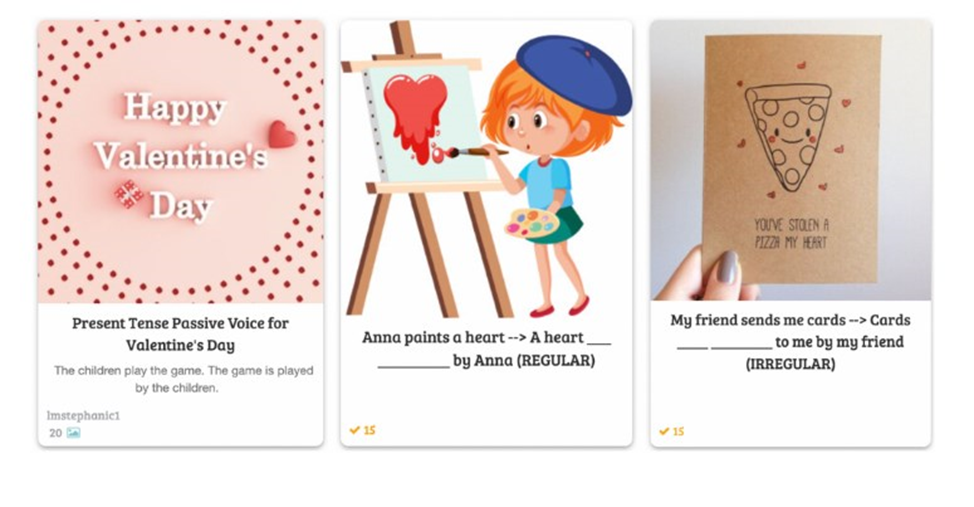The image size is (974, 507).
Task: Open the Happy Valentine's Day cover image
Action: pos(180,162)
